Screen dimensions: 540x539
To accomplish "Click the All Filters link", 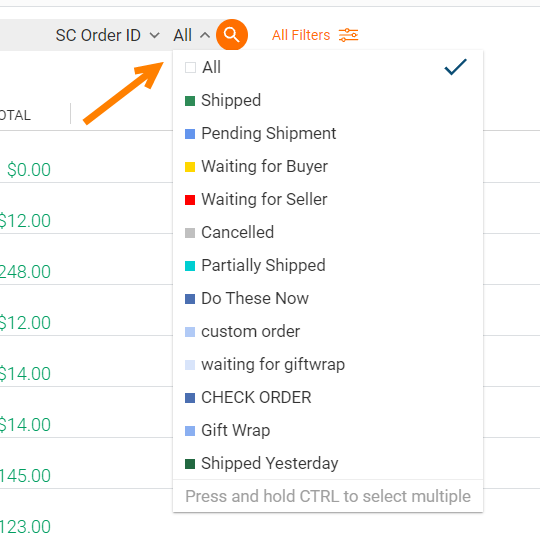I will (x=301, y=35).
